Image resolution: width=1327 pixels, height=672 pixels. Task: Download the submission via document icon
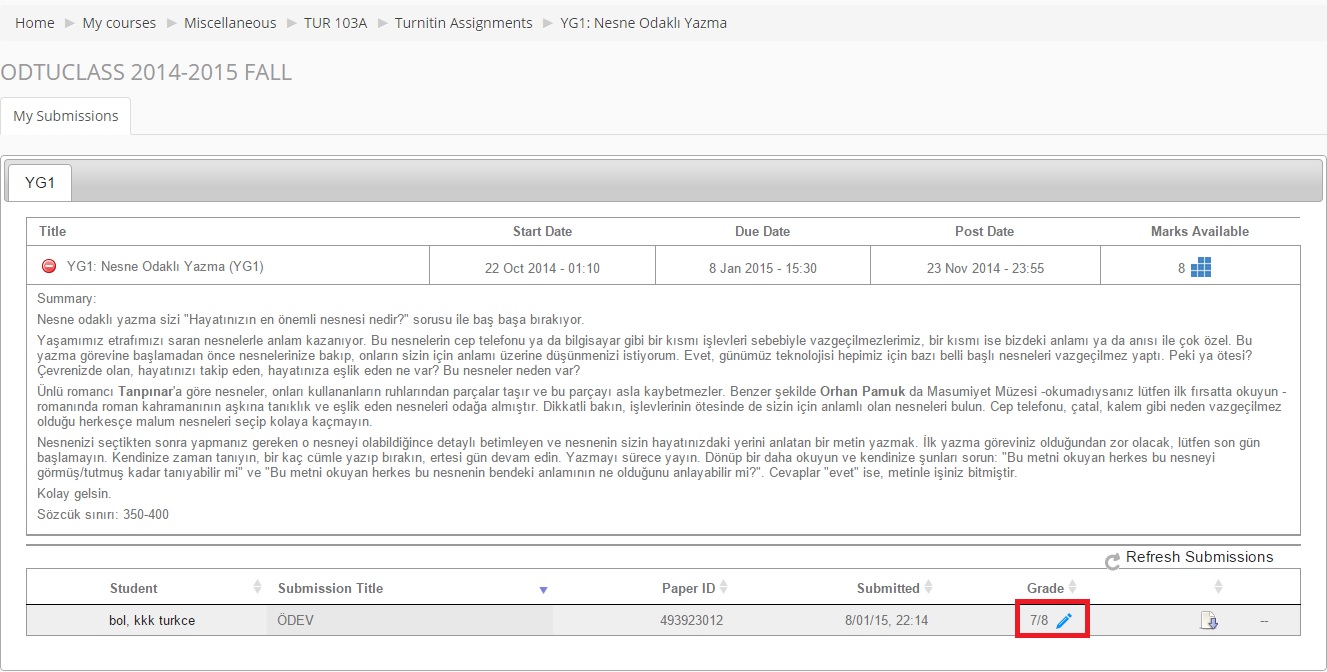click(x=1209, y=621)
